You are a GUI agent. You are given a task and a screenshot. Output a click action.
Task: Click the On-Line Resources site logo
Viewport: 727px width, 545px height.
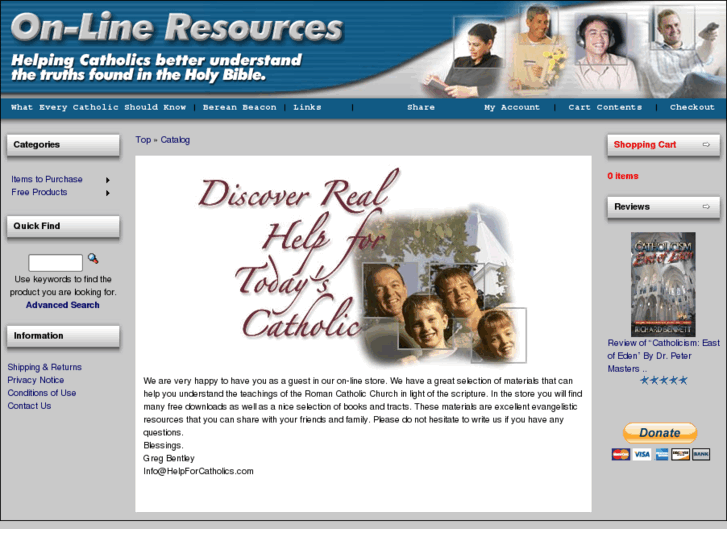click(x=176, y=27)
